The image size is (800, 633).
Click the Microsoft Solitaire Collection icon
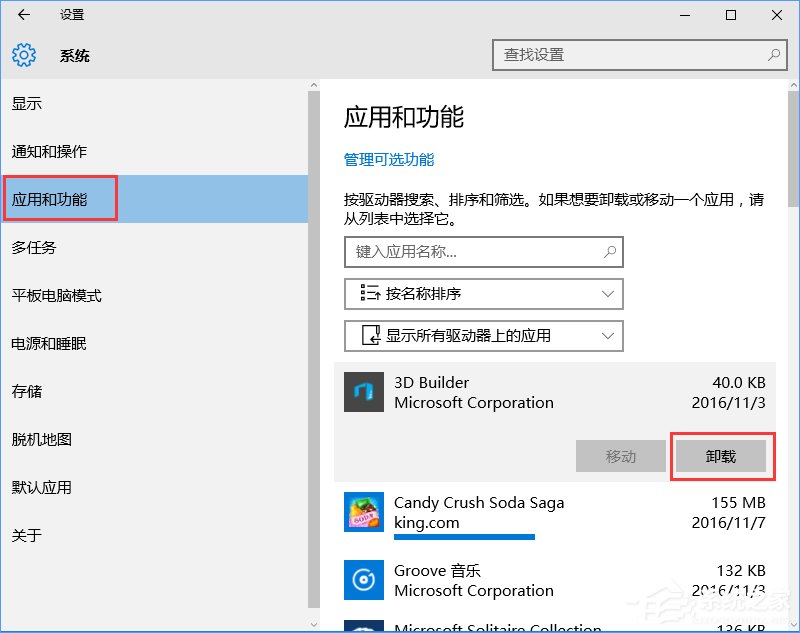[364, 628]
